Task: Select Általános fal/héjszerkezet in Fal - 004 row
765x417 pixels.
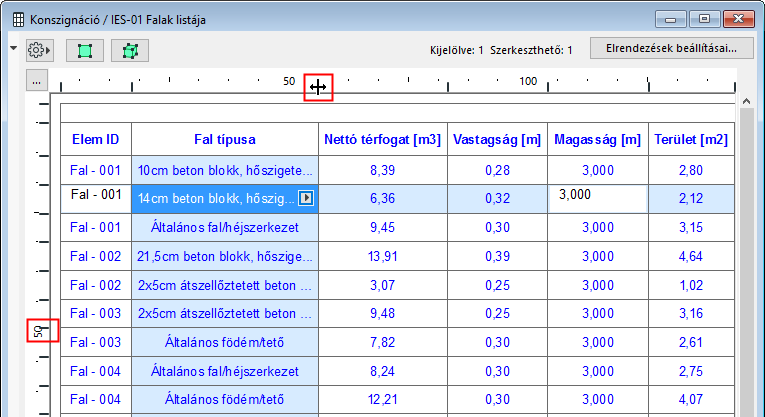Action: [225, 371]
